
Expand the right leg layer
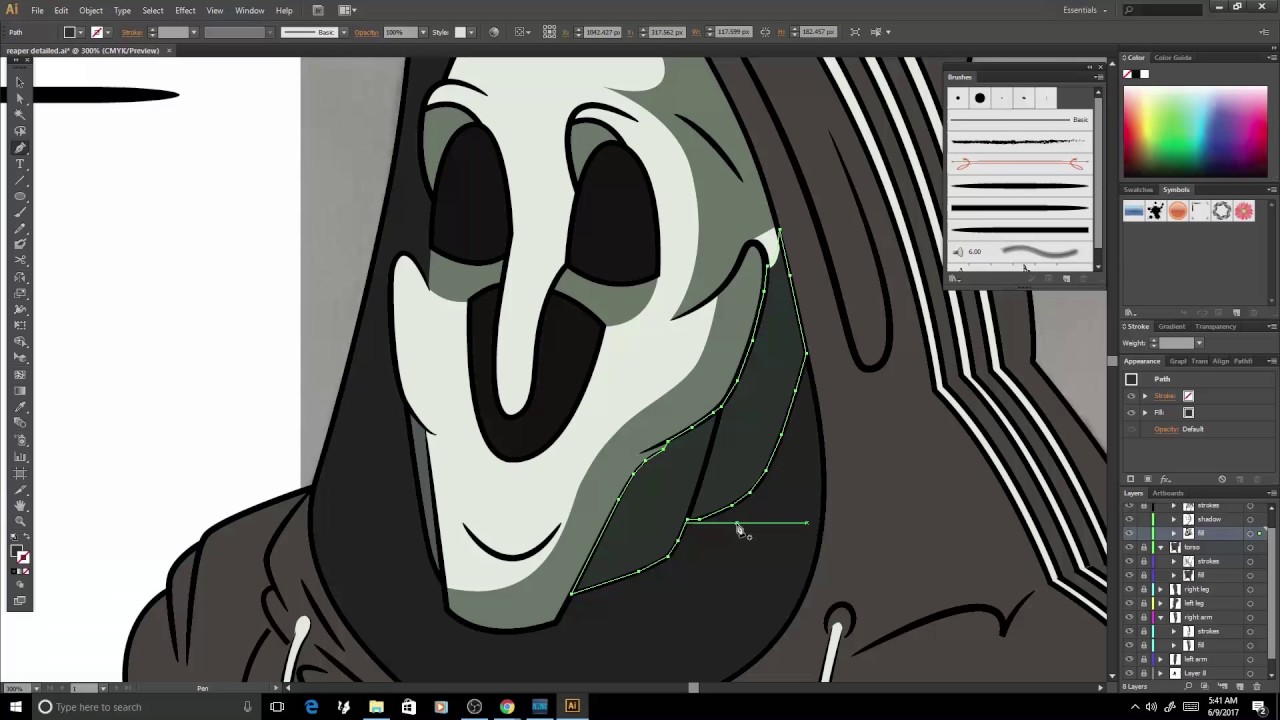(1160, 589)
